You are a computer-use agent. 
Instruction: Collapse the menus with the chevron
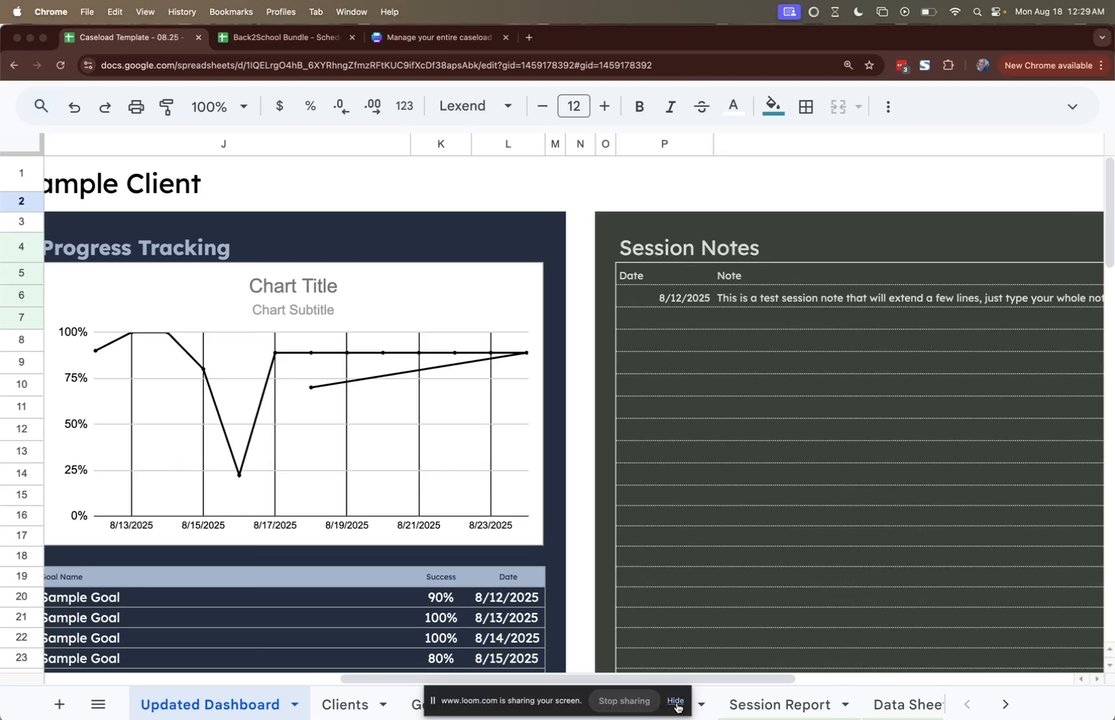click(1072, 107)
